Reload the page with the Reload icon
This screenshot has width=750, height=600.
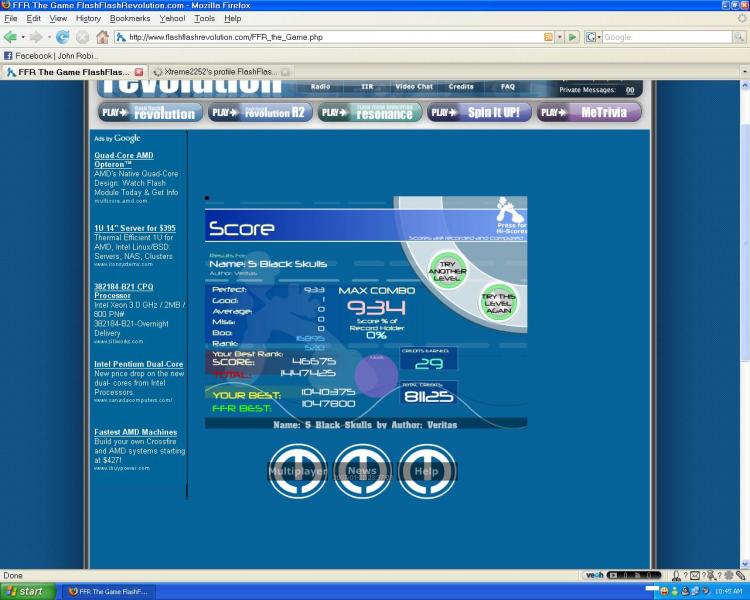[62, 37]
